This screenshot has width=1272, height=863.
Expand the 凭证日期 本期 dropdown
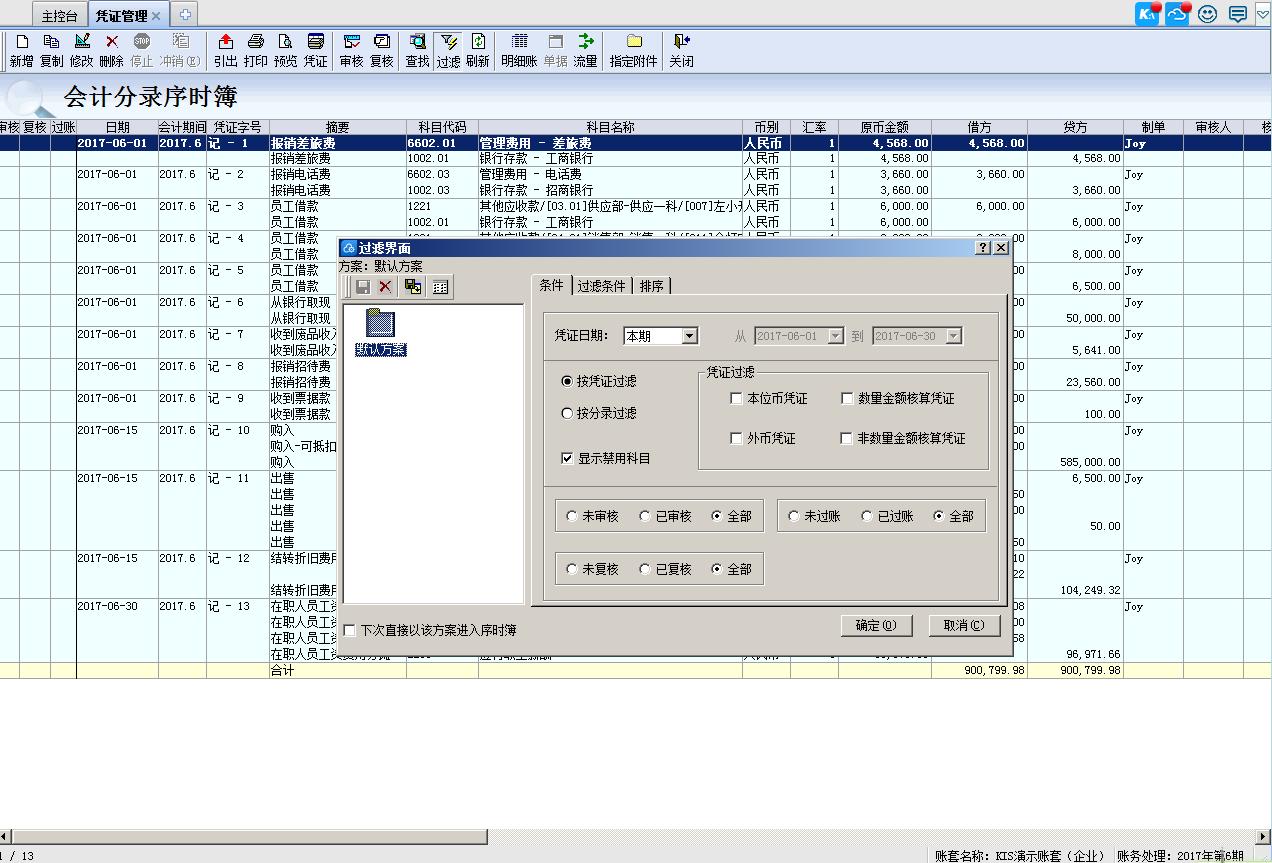(x=689, y=336)
